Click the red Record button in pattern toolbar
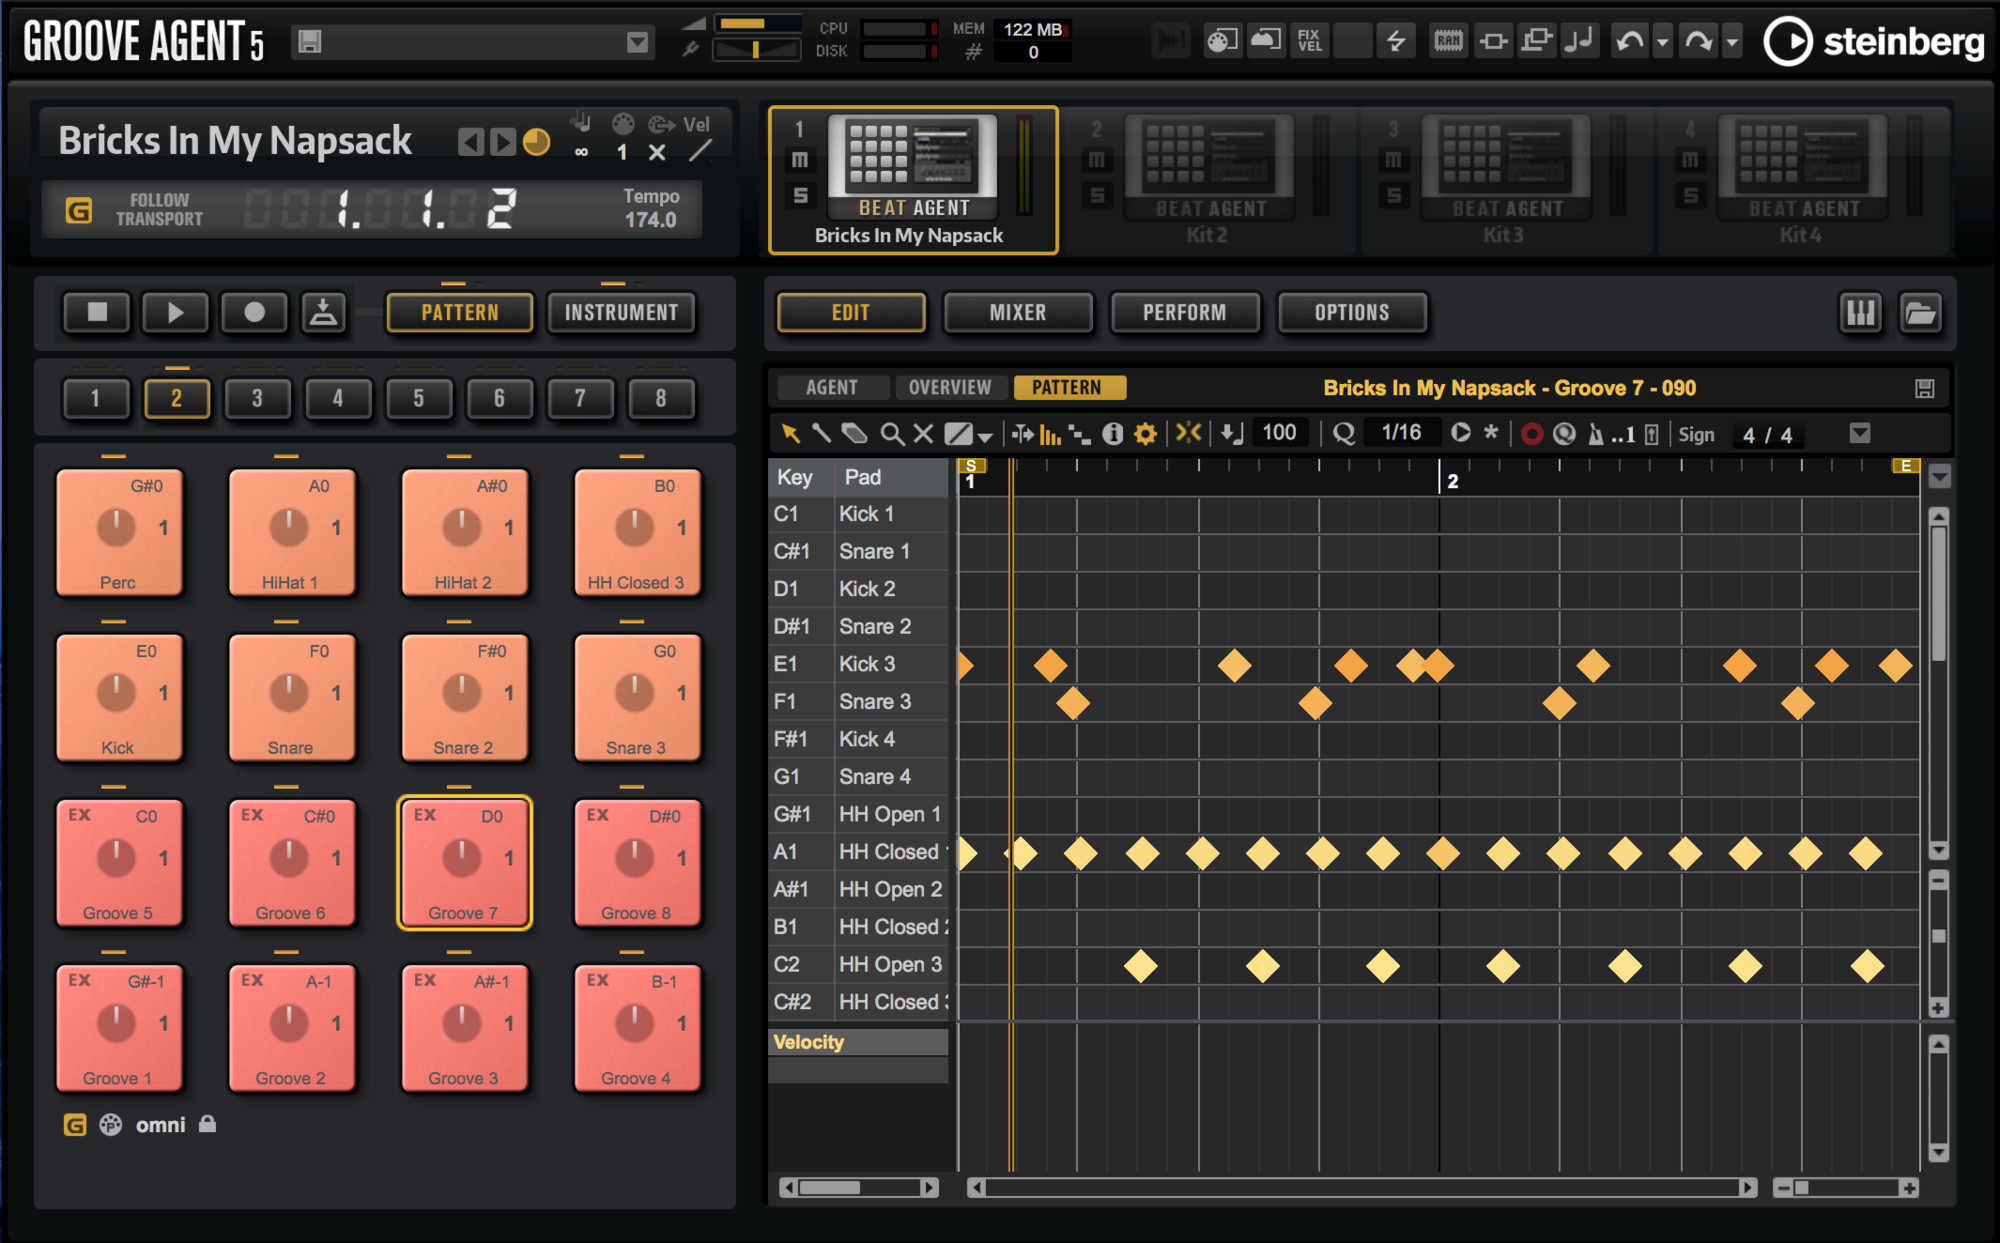Screen dimensions: 2000x1243 [1531, 434]
